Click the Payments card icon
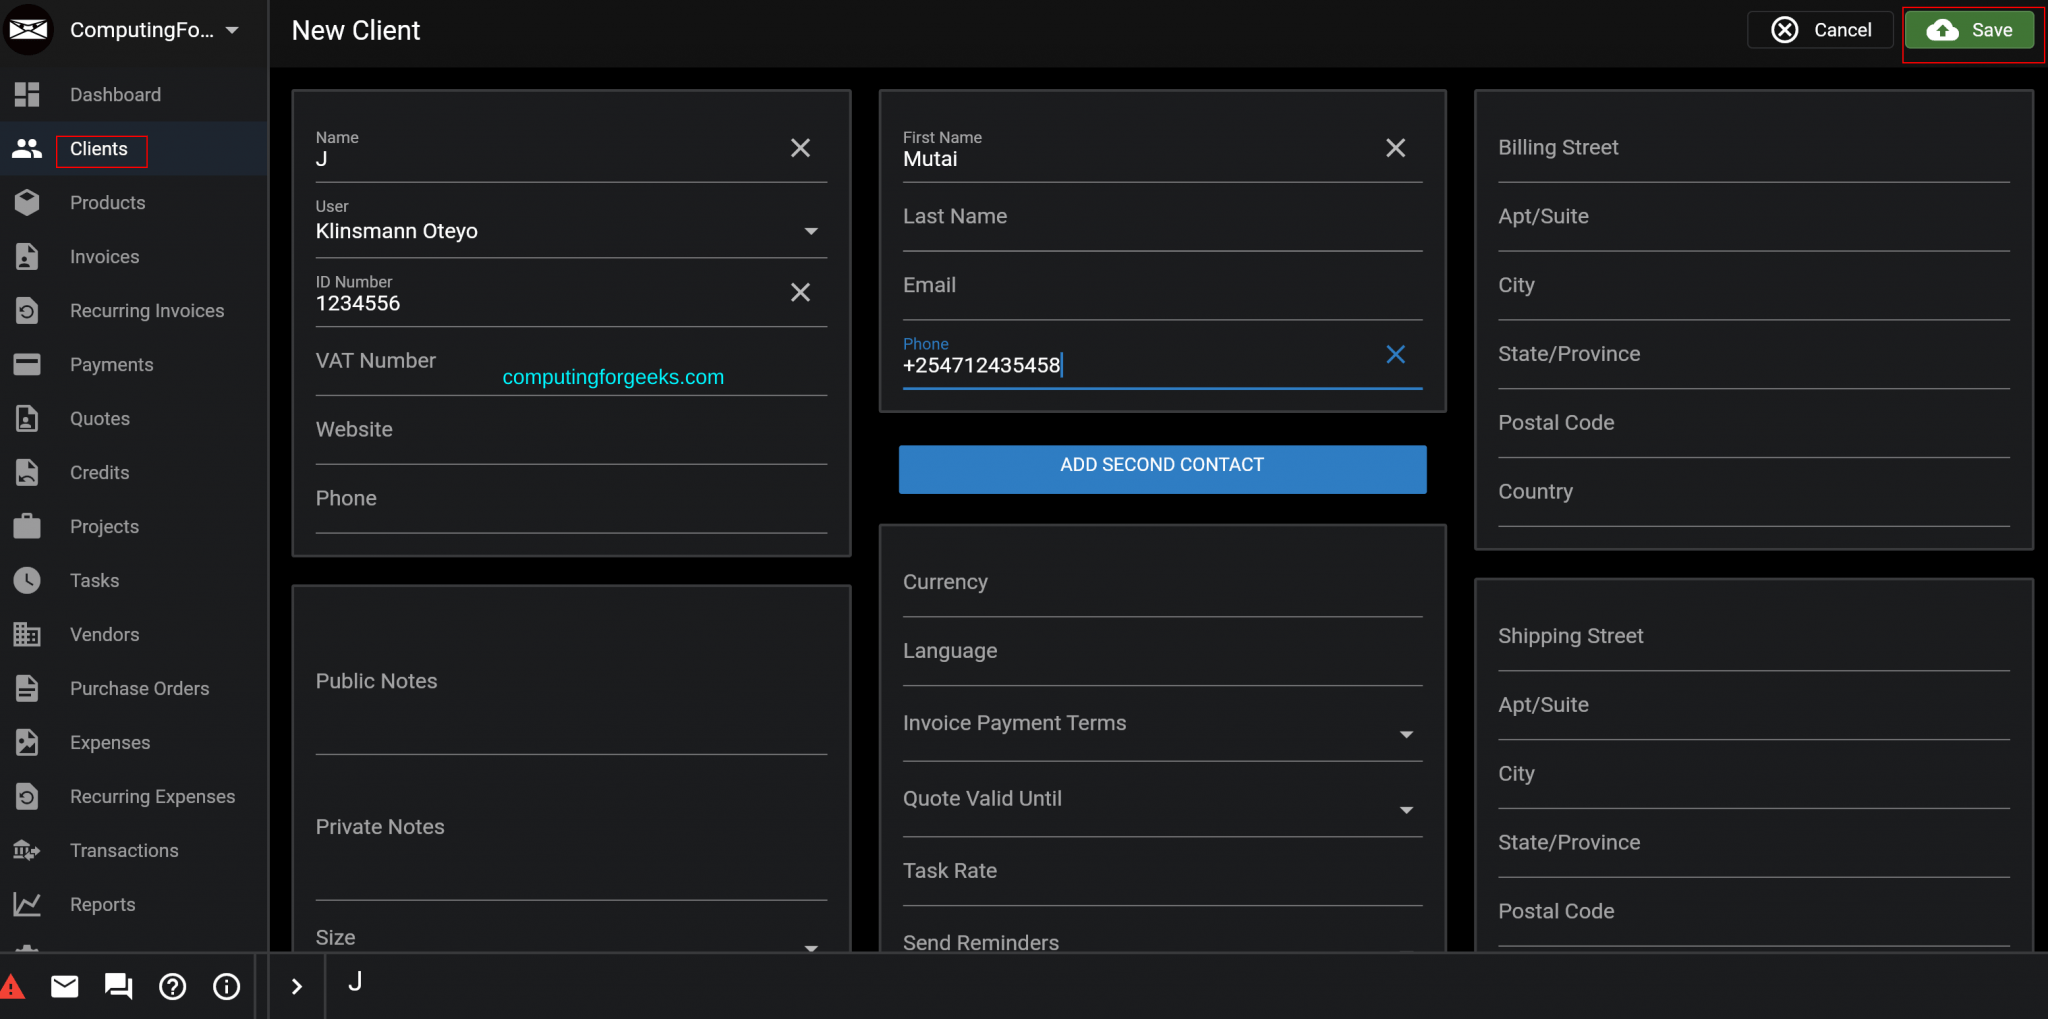Screen dimensions: 2048x1019 point(27,364)
